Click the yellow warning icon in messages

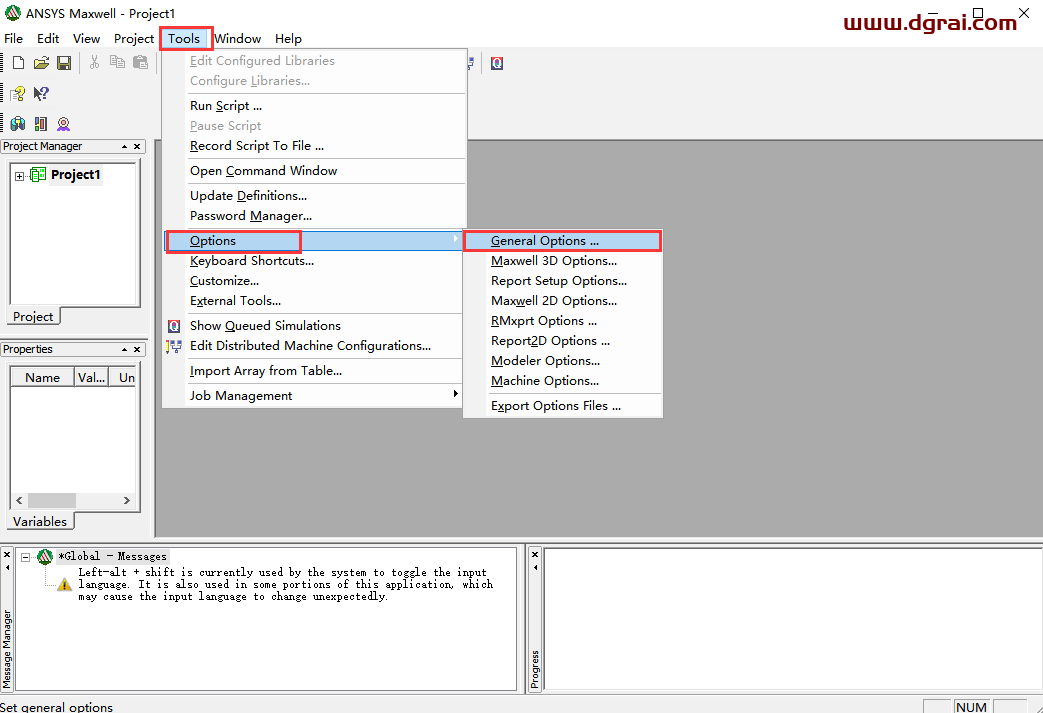(65, 585)
